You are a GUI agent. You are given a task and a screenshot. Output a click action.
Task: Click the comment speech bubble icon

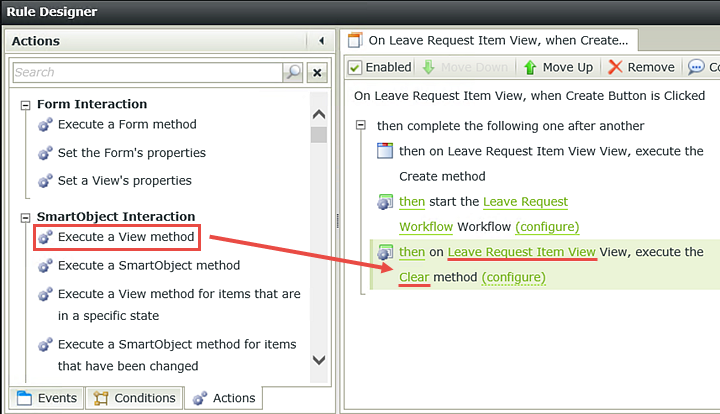[696, 67]
